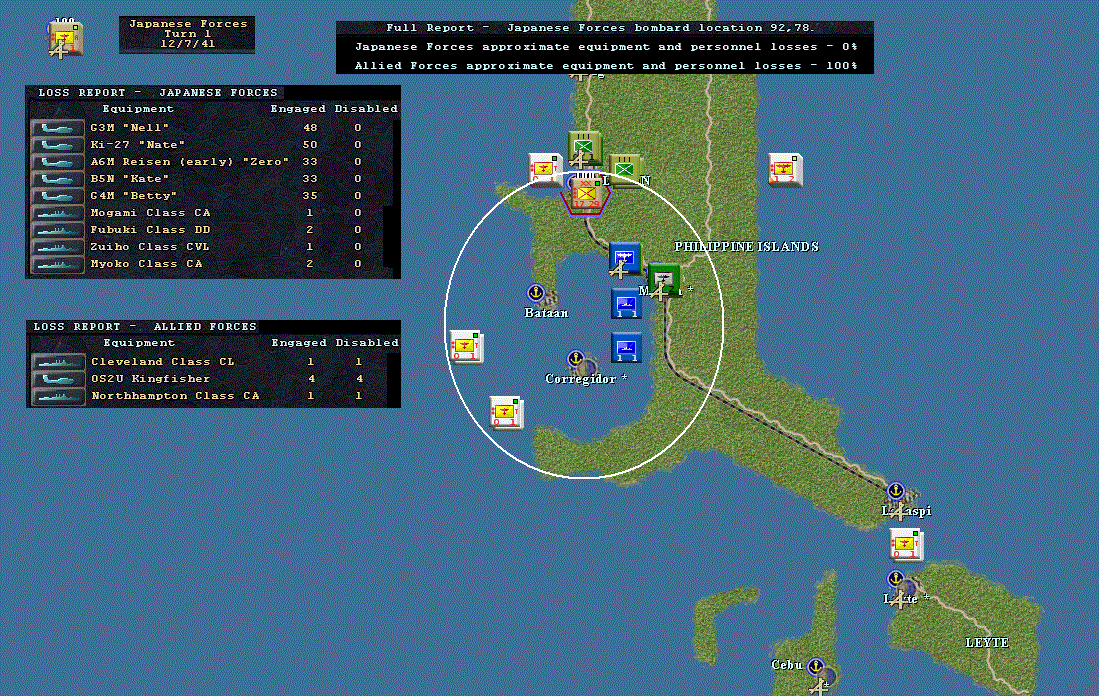The image size is (1099, 696).
Task: Click the Myoko Class CA ship icon
Action: [57, 264]
